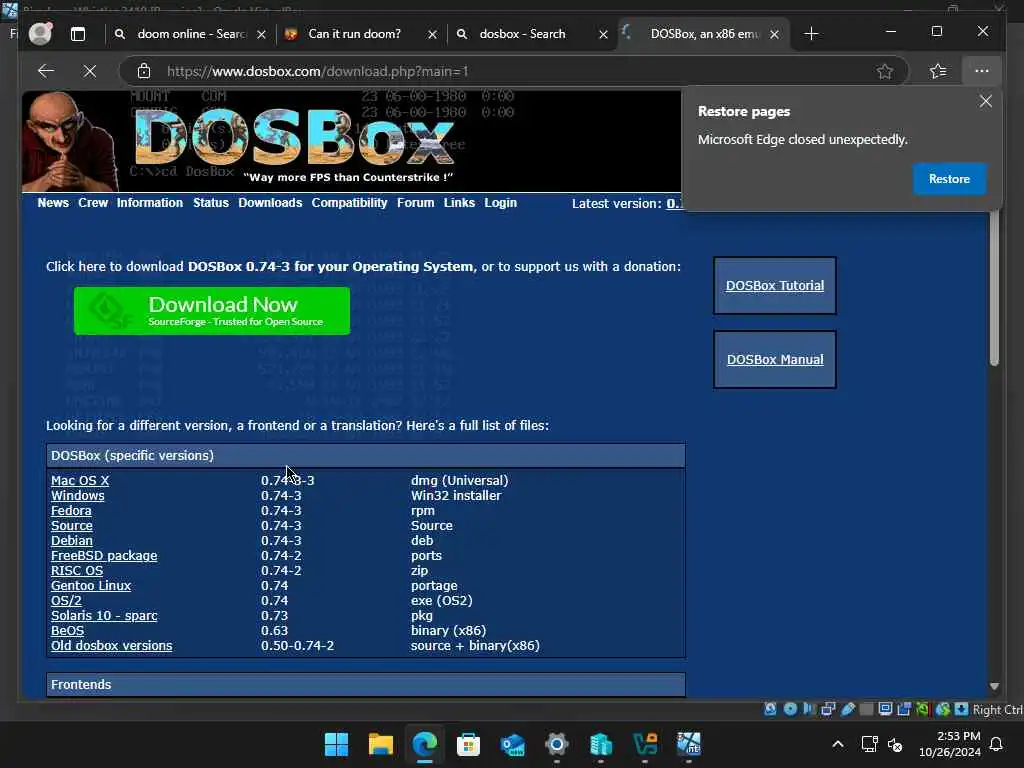
Task: Click the Restore button
Action: [x=949, y=179]
